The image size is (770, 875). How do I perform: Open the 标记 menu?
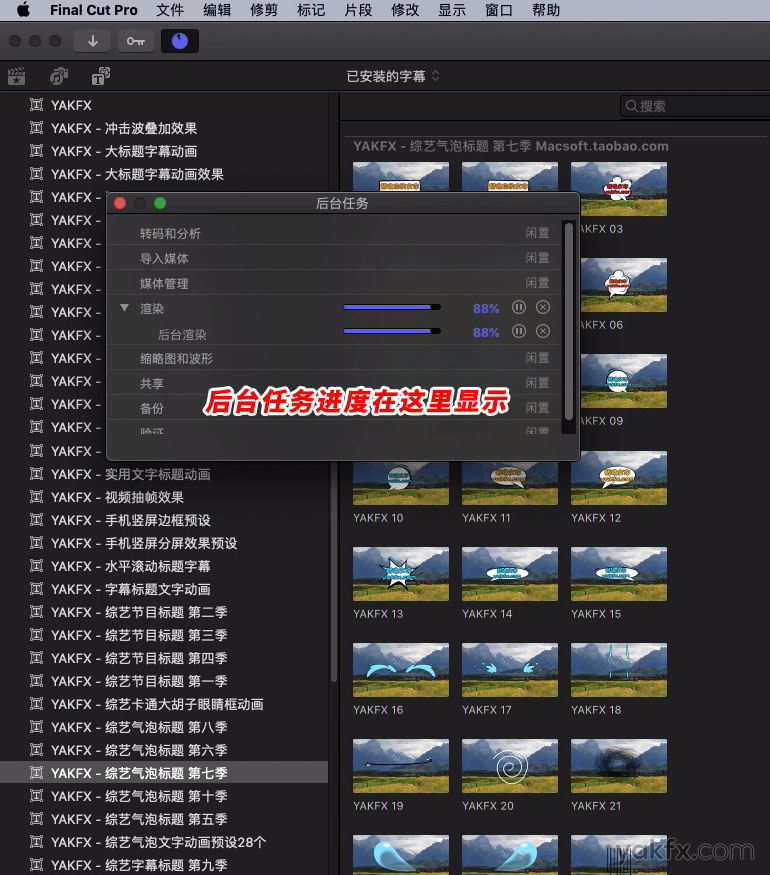click(x=311, y=10)
